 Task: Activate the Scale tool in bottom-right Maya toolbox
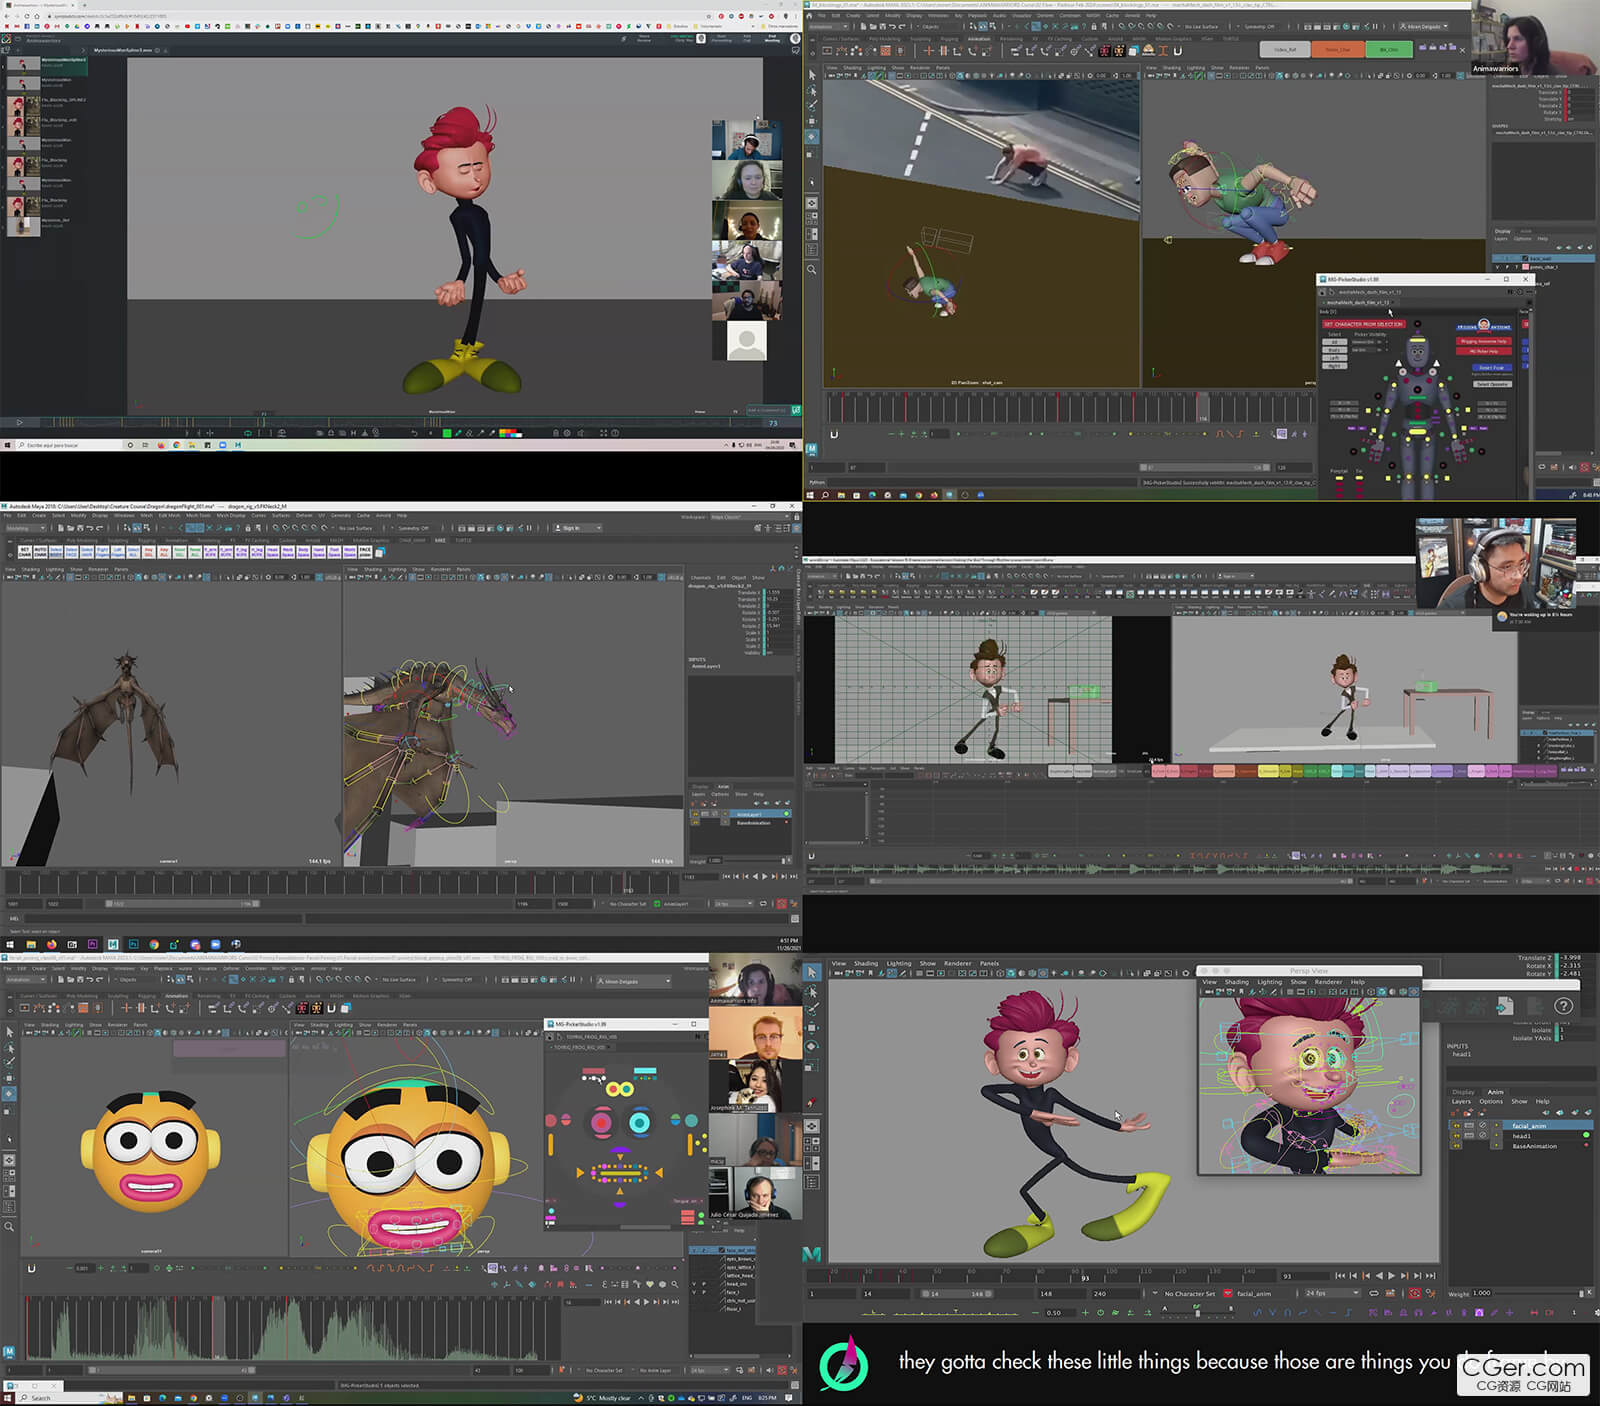click(812, 1064)
